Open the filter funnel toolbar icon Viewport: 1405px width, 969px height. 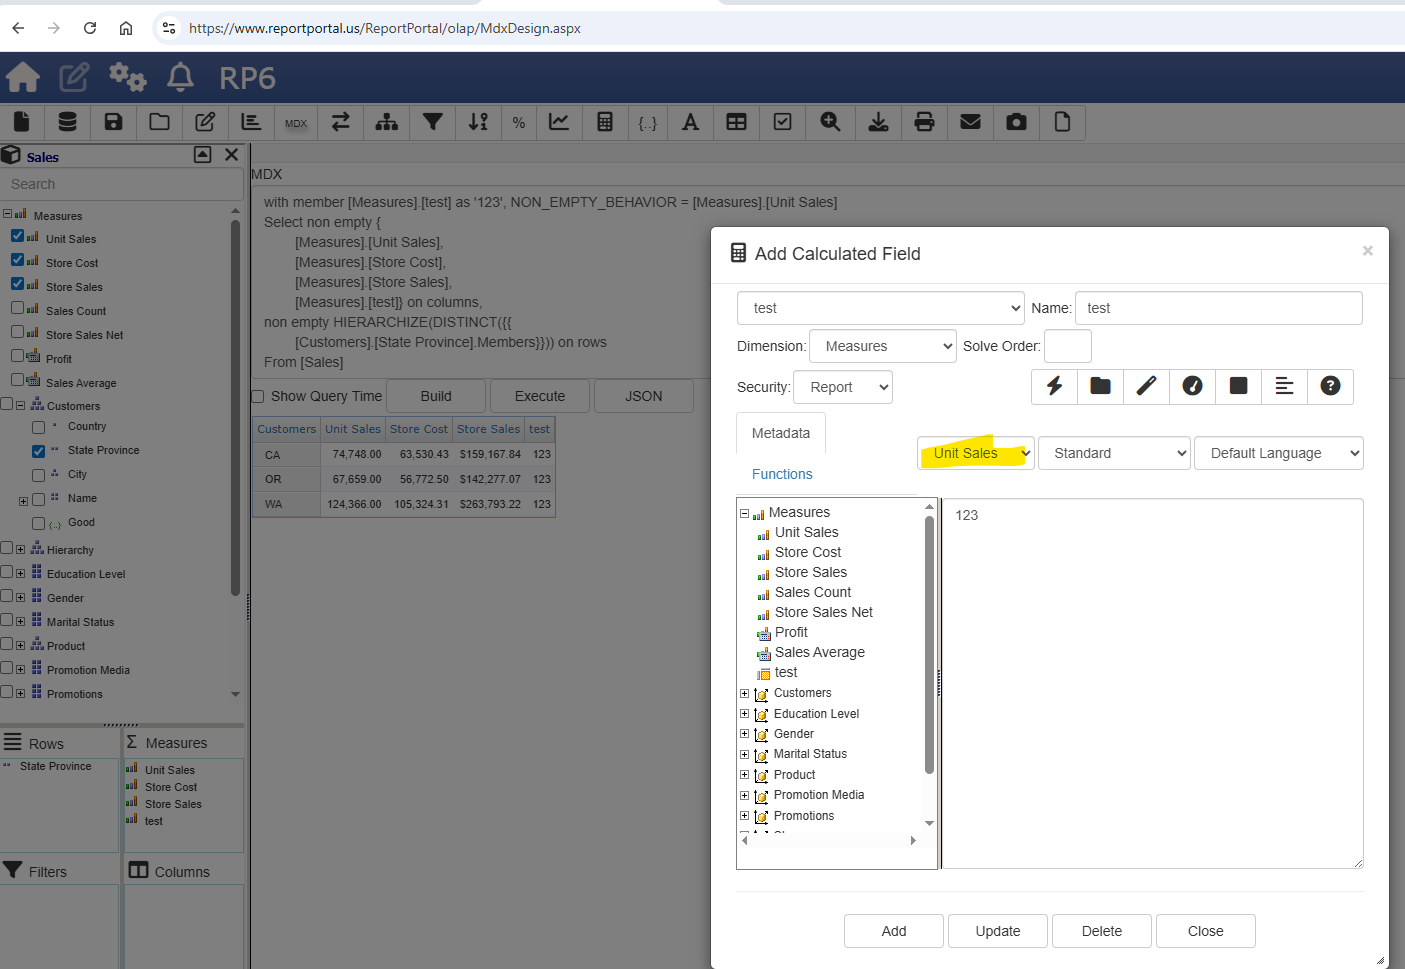433,122
